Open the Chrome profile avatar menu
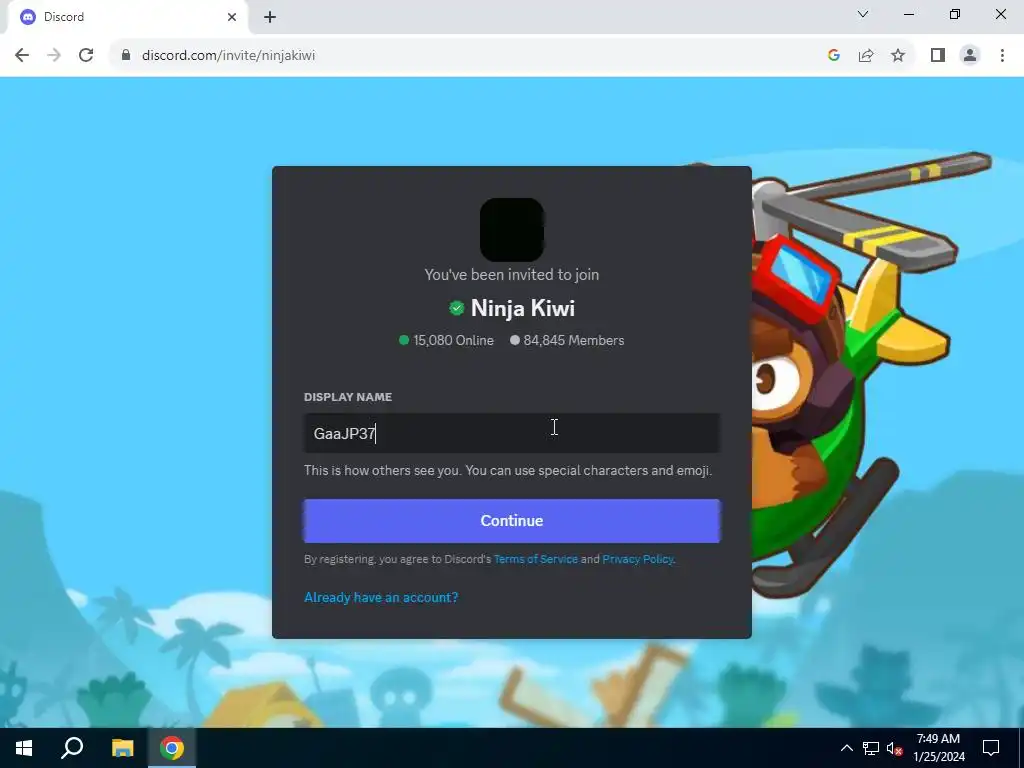1024x768 pixels. (970, 56)
